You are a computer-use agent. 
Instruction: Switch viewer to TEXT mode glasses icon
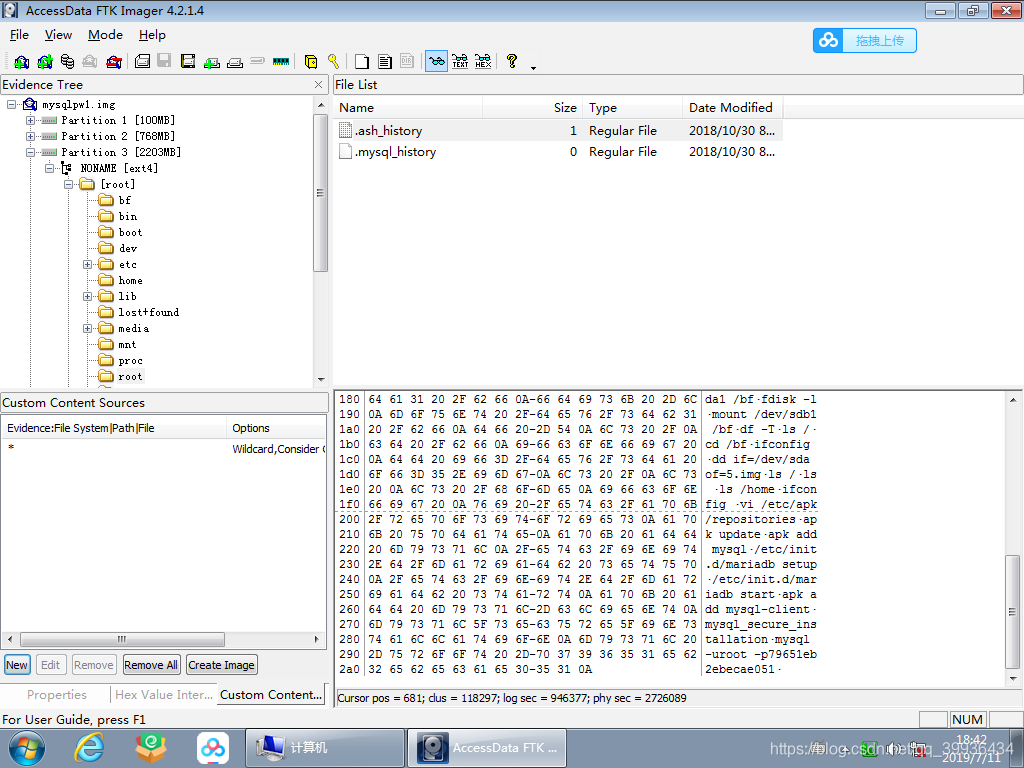[x=460, y=61]
